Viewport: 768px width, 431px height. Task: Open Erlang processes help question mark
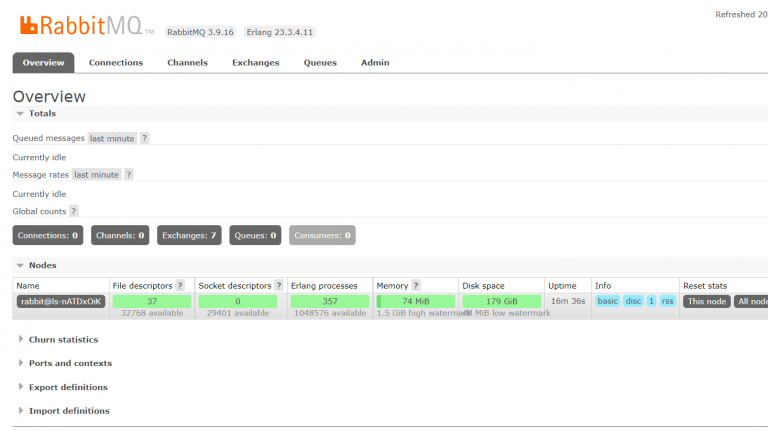[361, 286]
